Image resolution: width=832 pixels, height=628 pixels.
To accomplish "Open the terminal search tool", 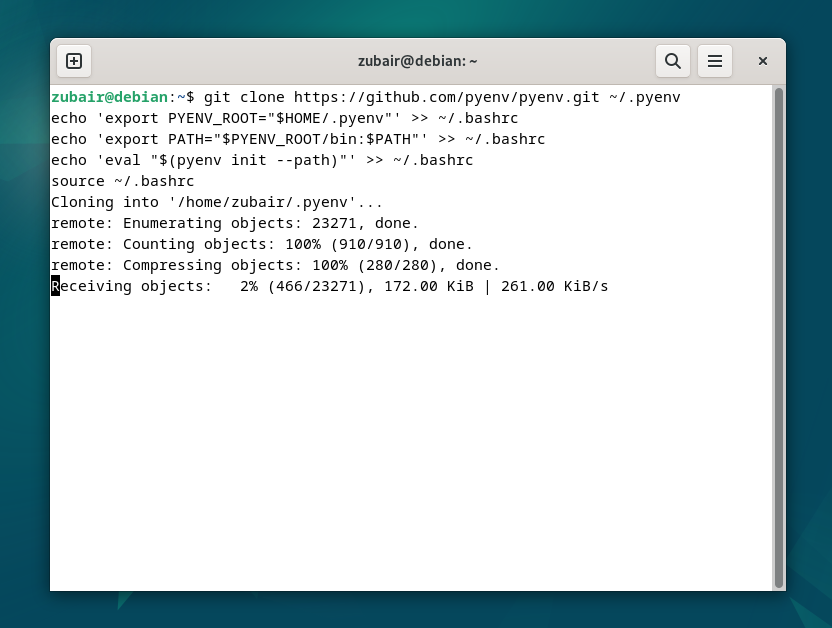I will pos(673,61).
